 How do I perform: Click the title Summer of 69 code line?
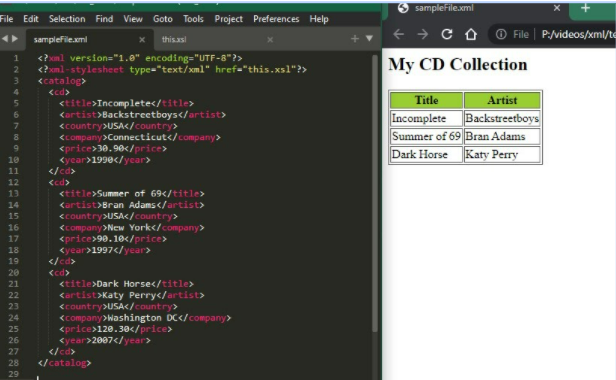(x=132, y=194)
